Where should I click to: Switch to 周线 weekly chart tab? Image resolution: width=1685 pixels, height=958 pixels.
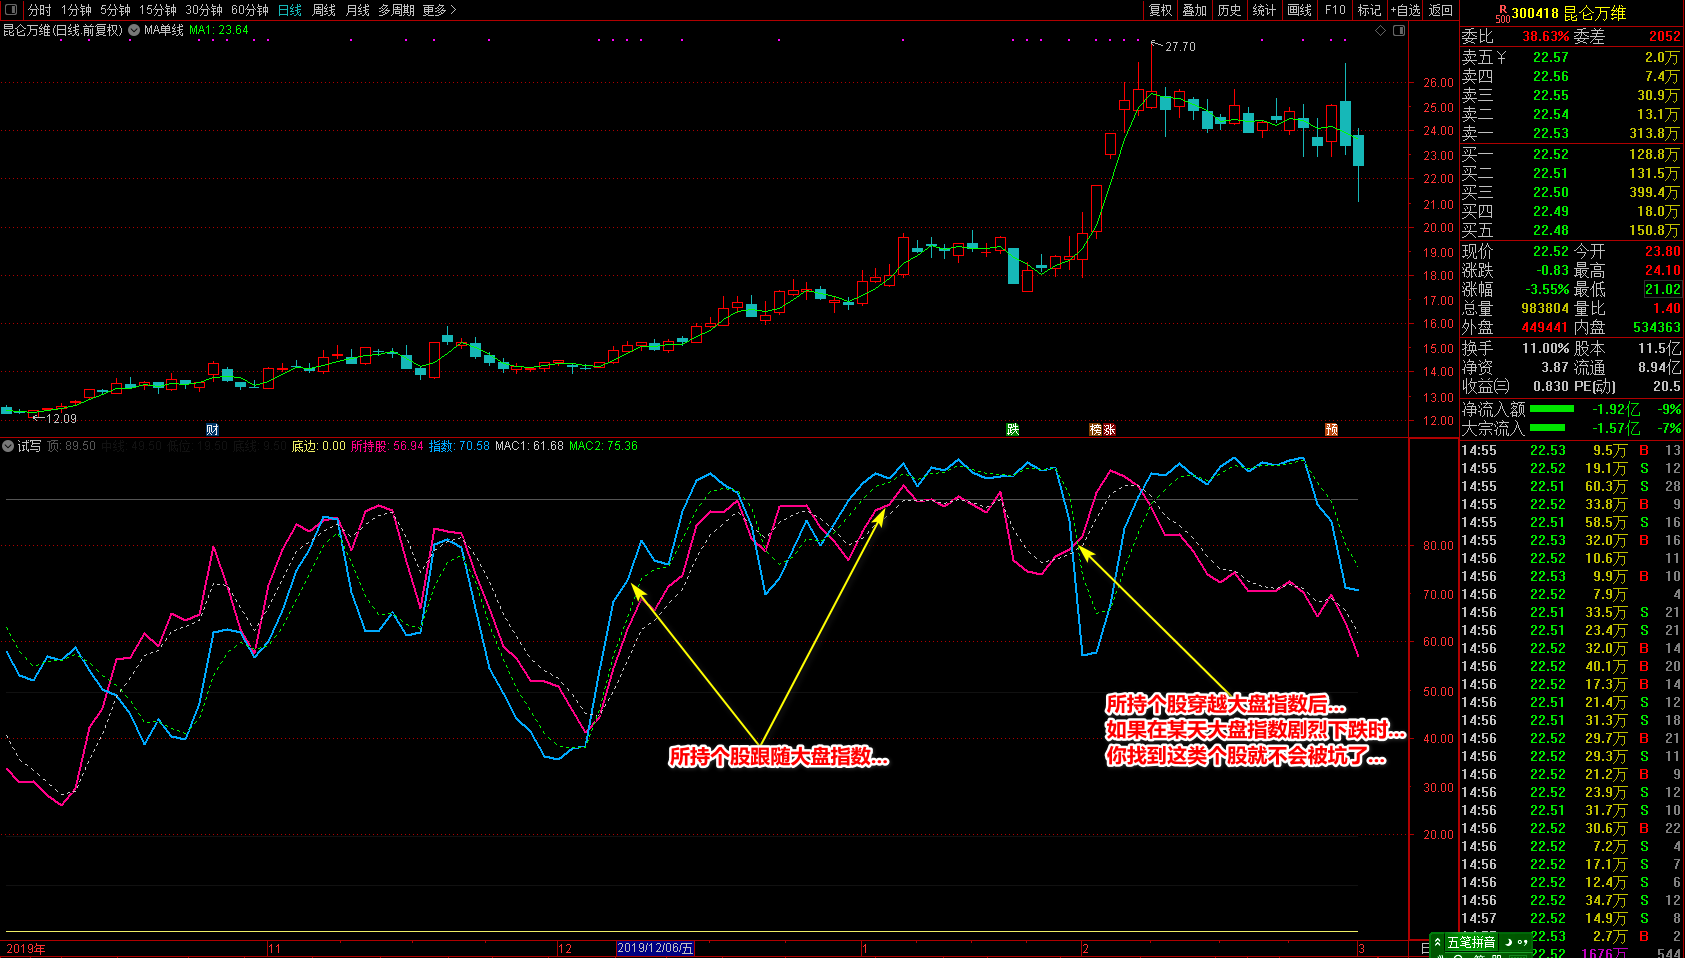324,10
